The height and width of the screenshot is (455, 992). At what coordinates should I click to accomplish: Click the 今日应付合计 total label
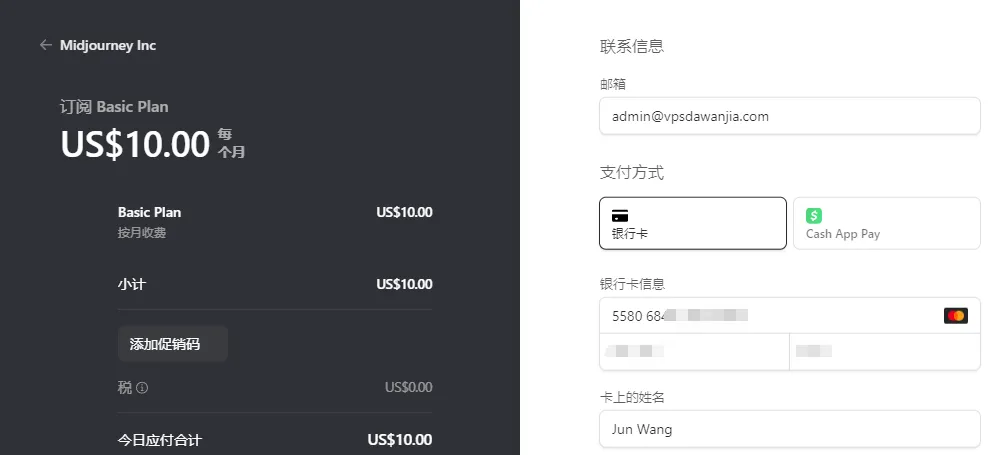coord(160,440)
